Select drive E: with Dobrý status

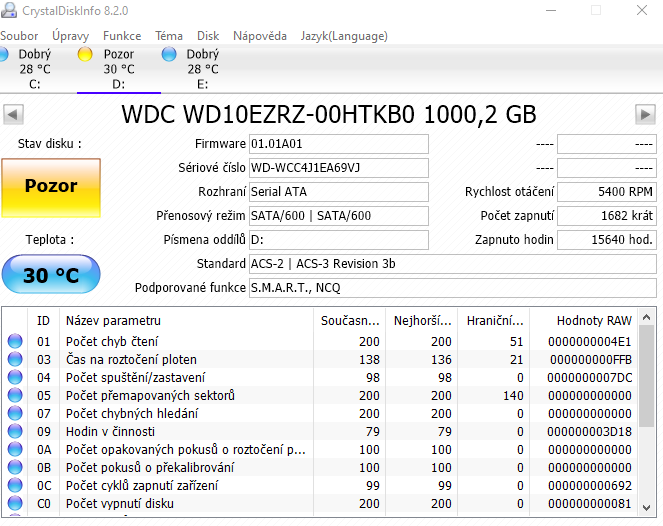click(x=203, y=69)
